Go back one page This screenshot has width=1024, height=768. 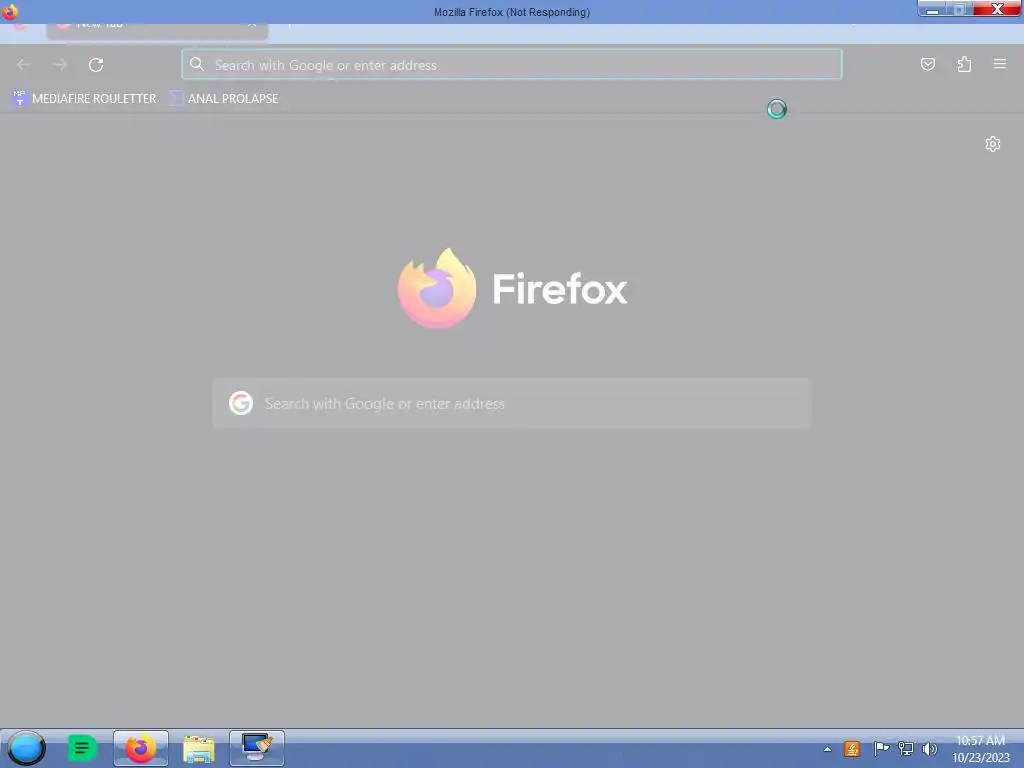click(x=24, y=65)
